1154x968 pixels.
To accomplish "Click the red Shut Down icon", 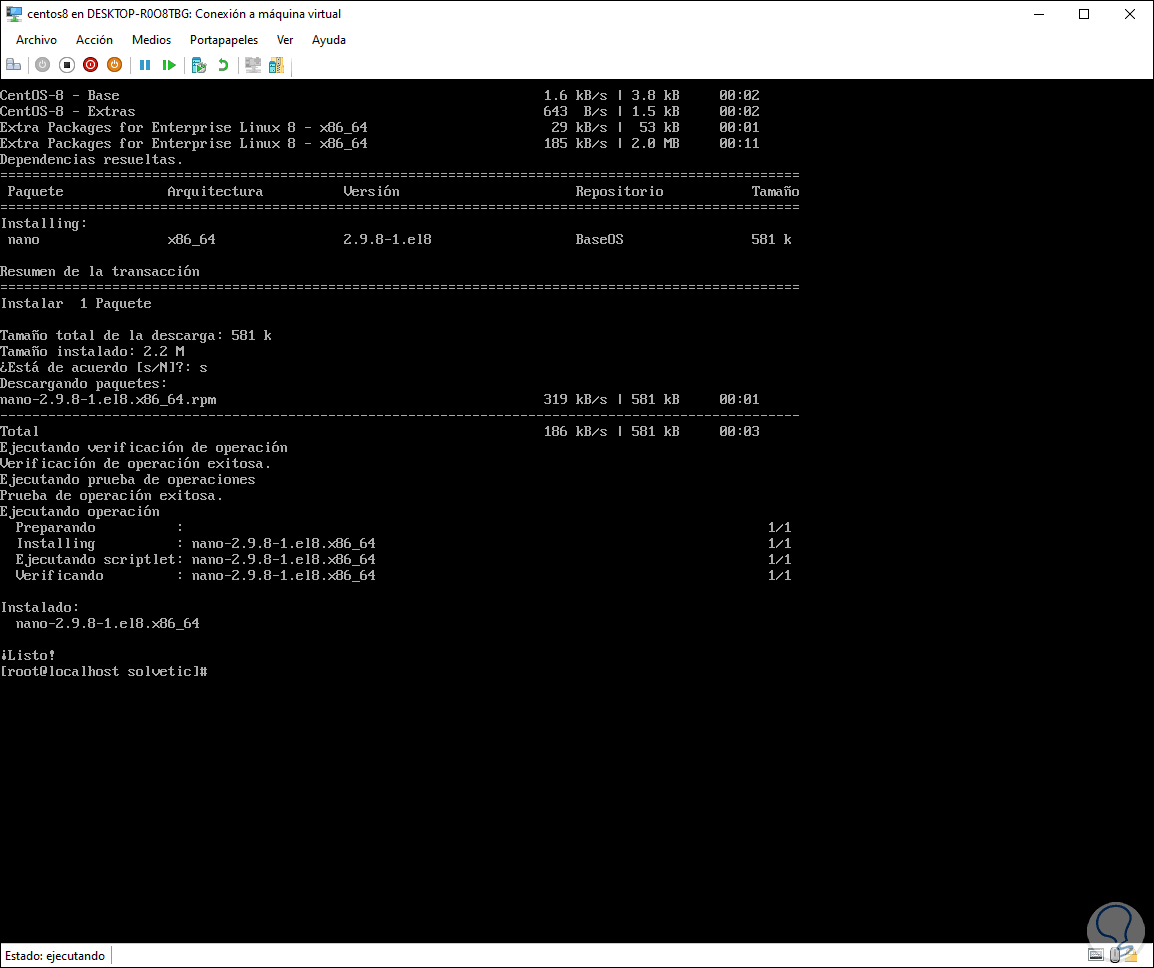I will point(91,65).
